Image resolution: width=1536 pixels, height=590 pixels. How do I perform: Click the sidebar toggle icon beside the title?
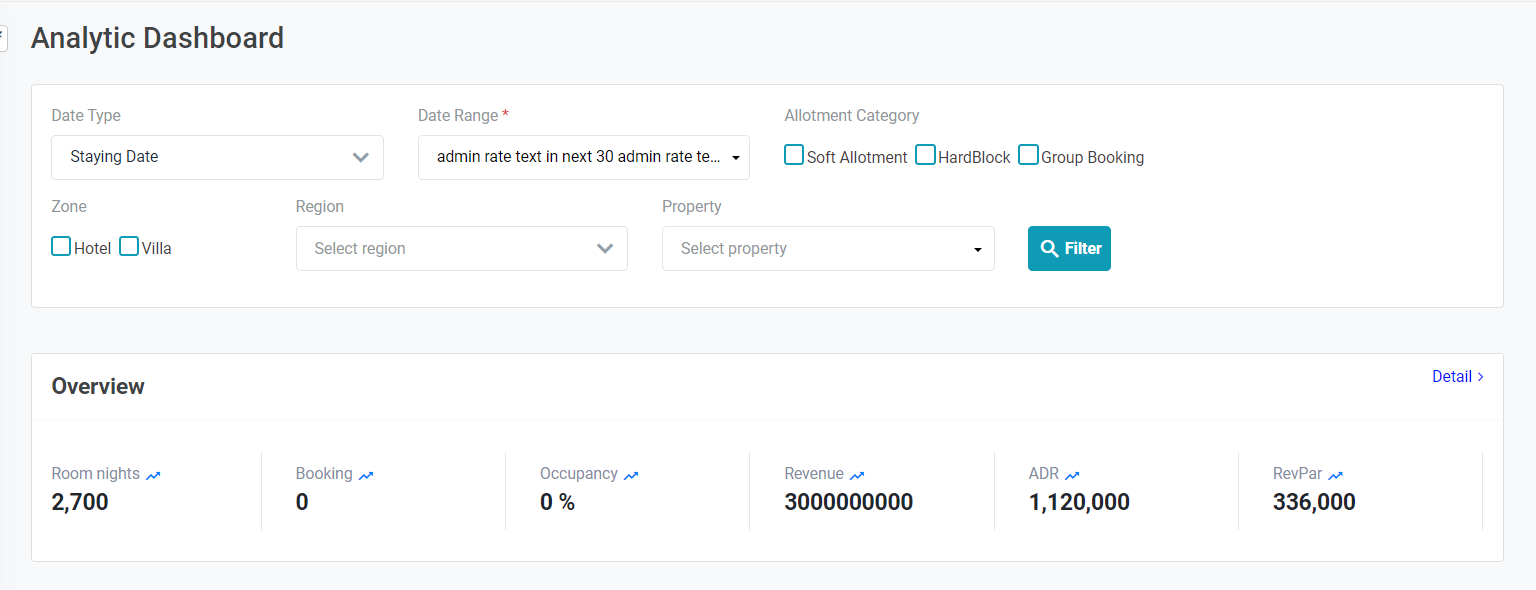[3, 40]
